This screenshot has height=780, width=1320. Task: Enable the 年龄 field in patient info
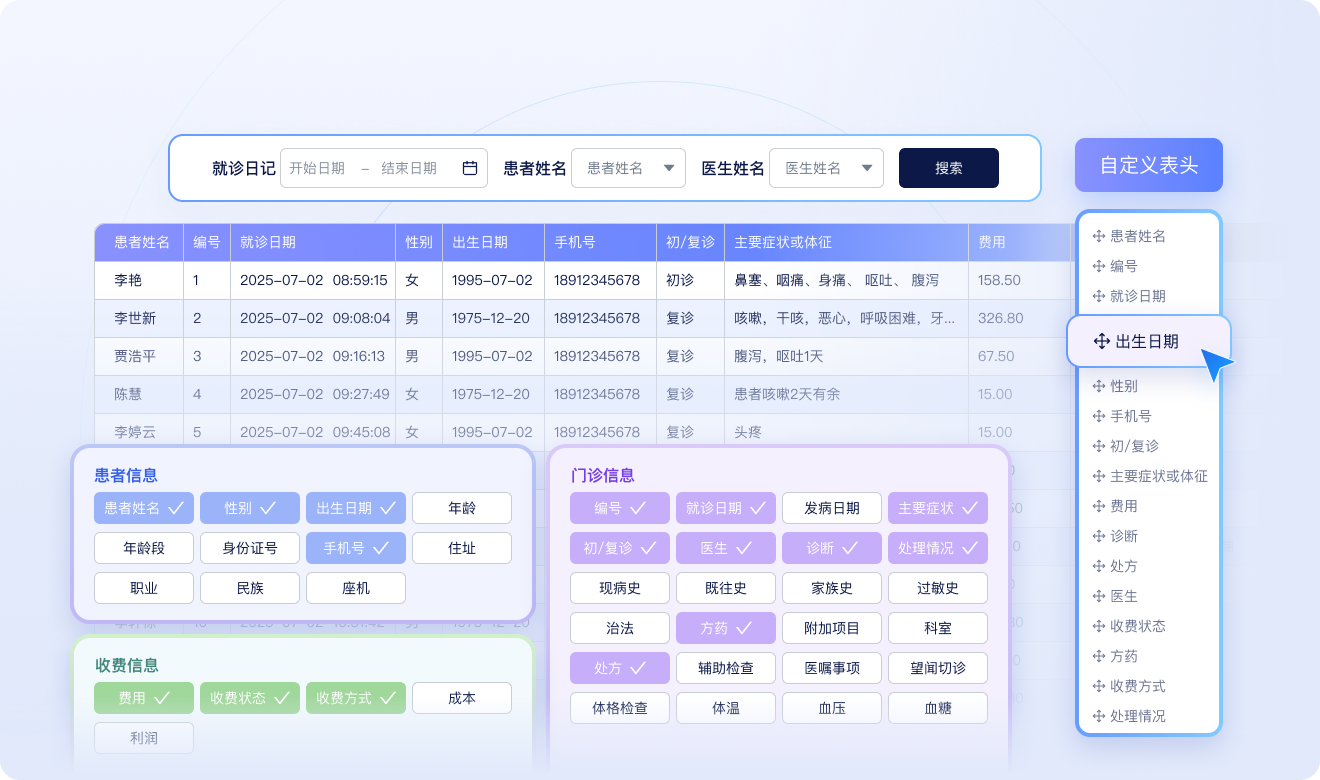[x=461, y=508]
